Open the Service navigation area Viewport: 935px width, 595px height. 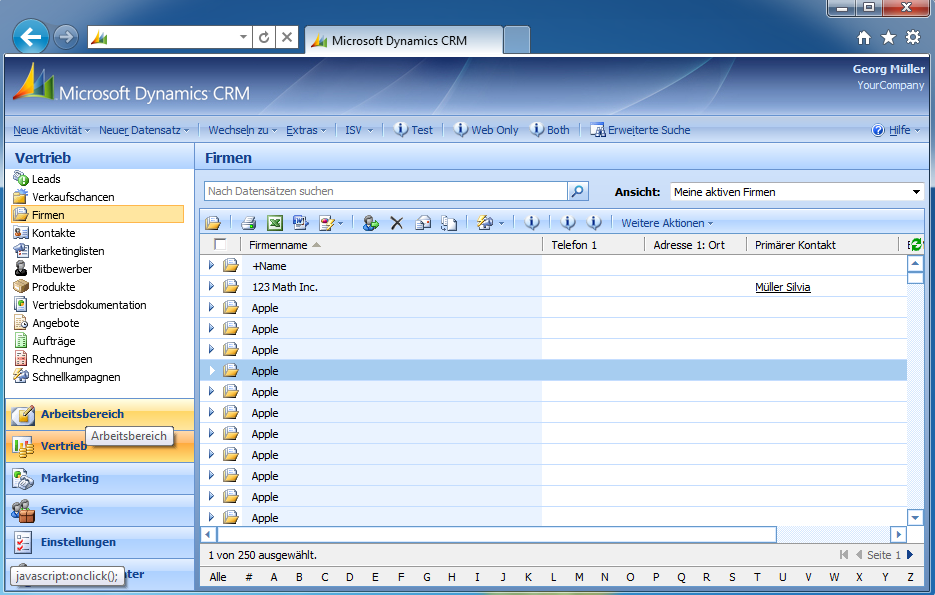tap(100, 510)
